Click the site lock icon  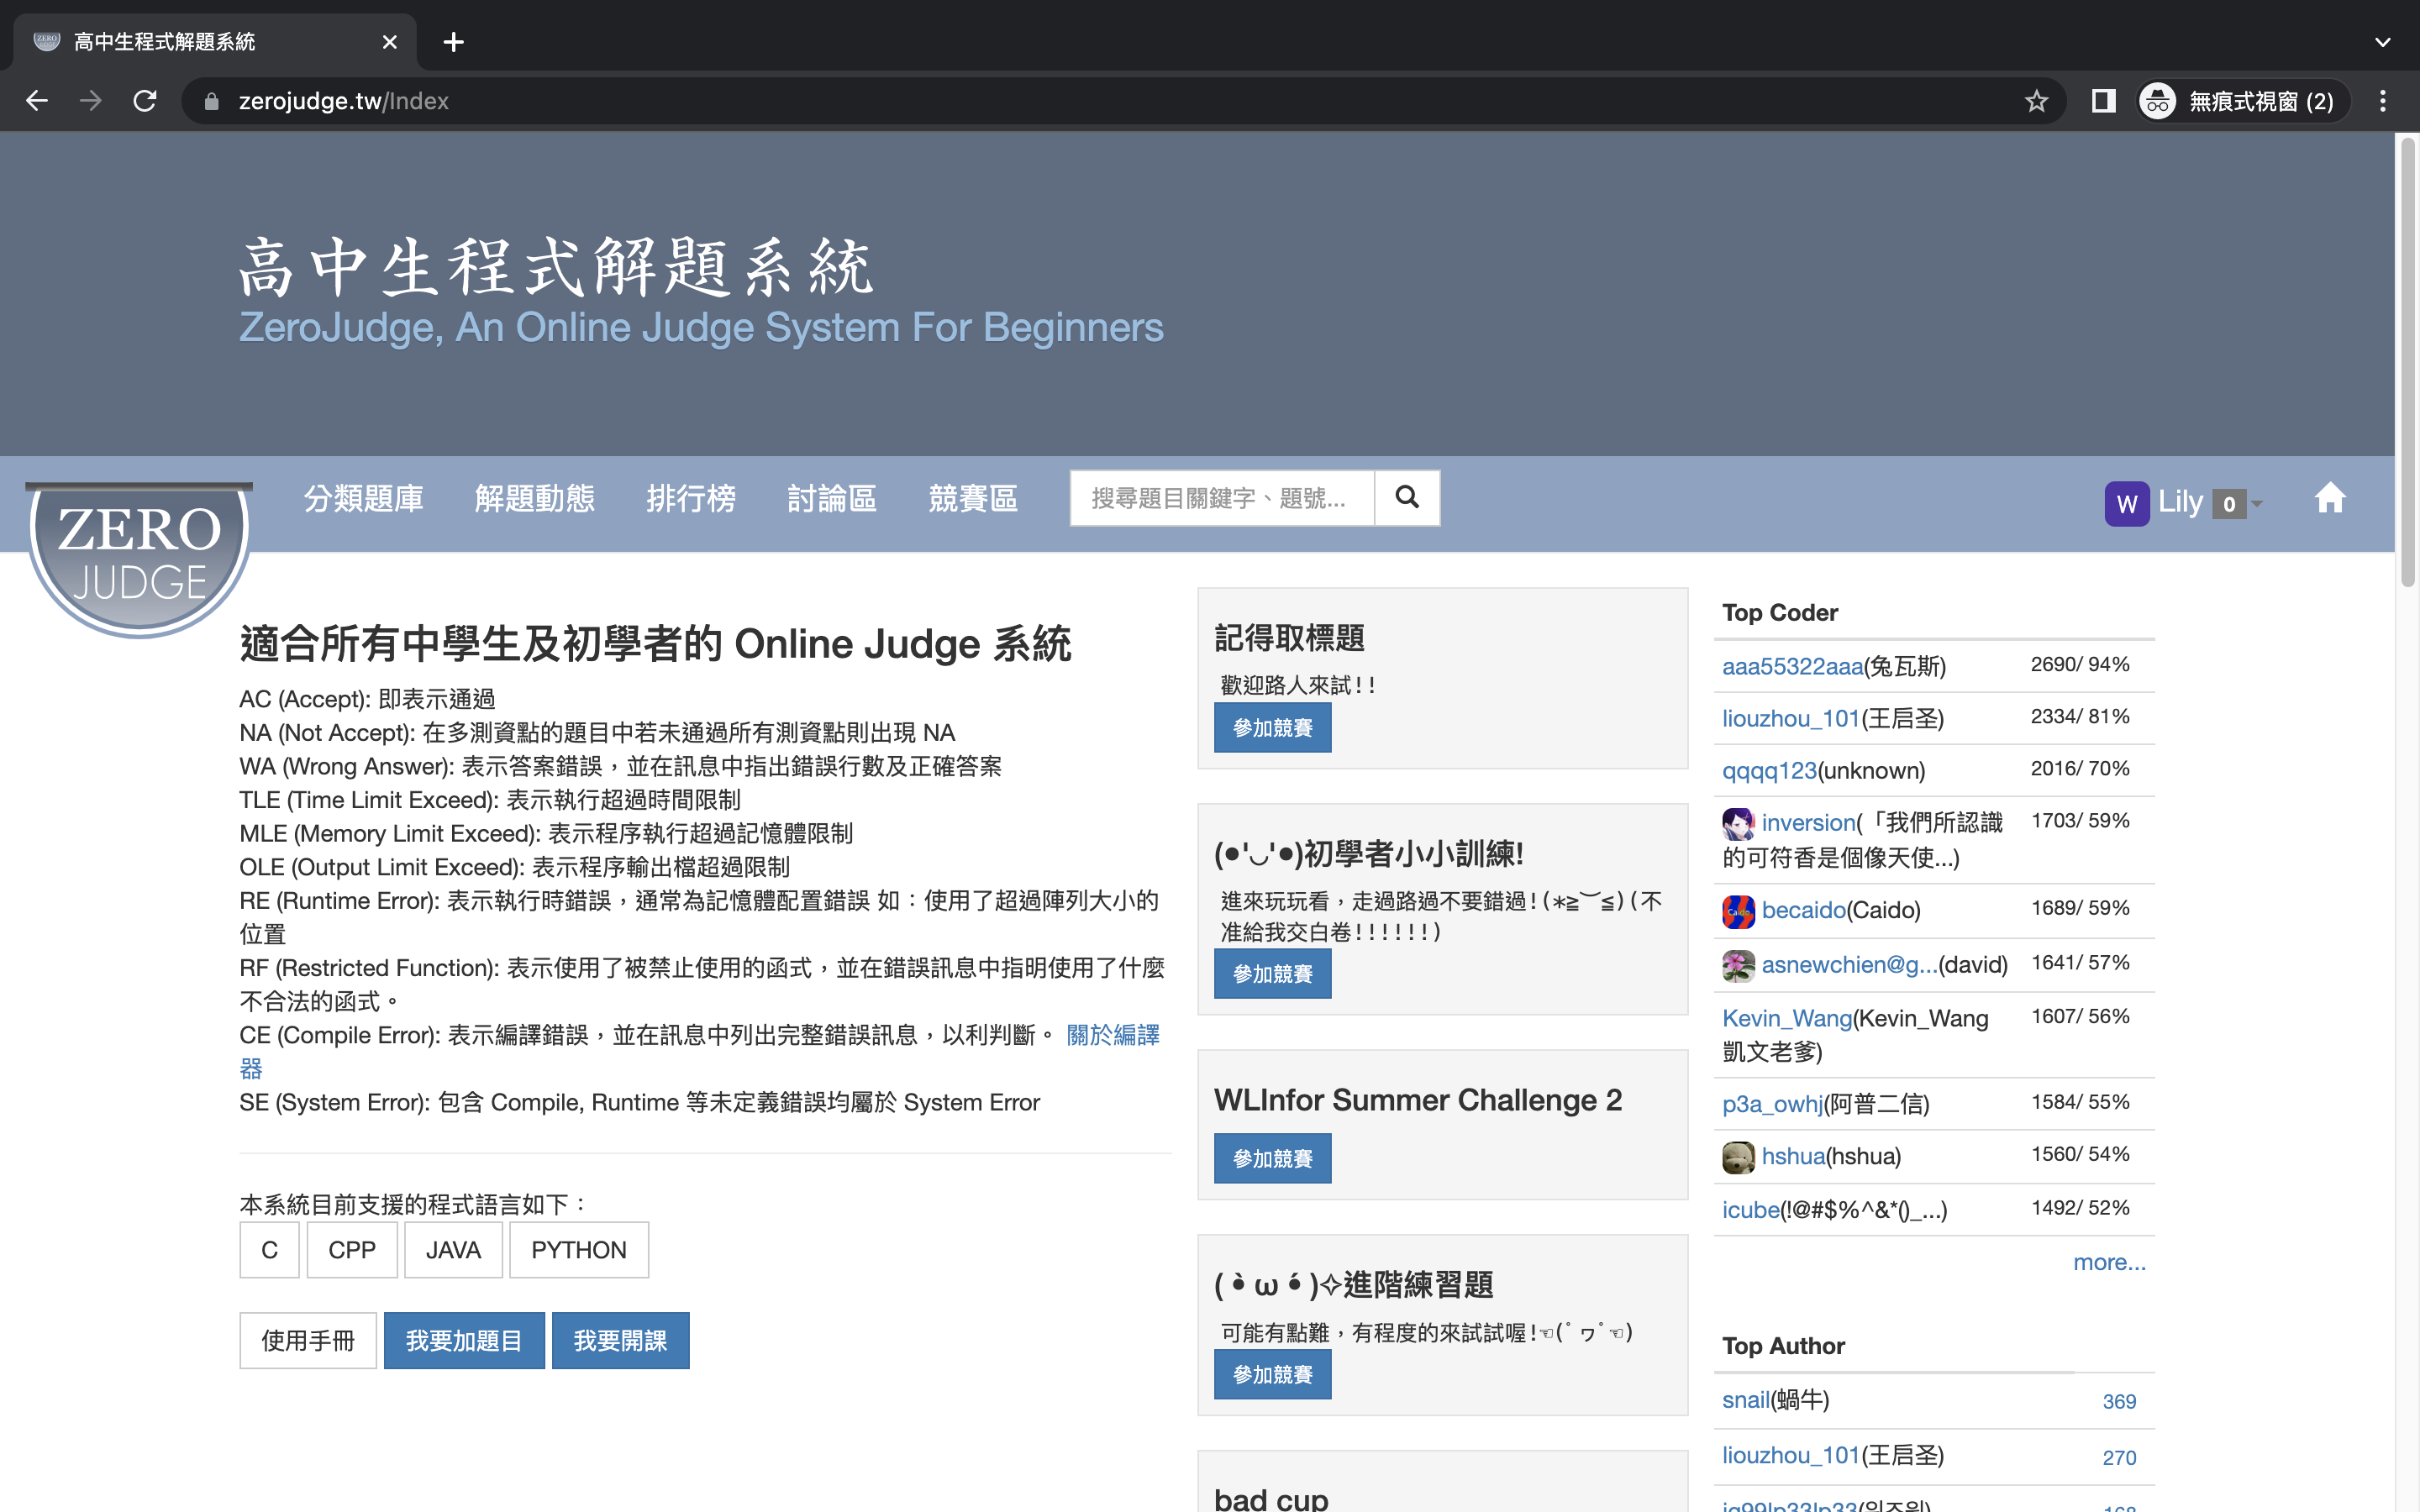pyautogui.click(x=211, y=101)
